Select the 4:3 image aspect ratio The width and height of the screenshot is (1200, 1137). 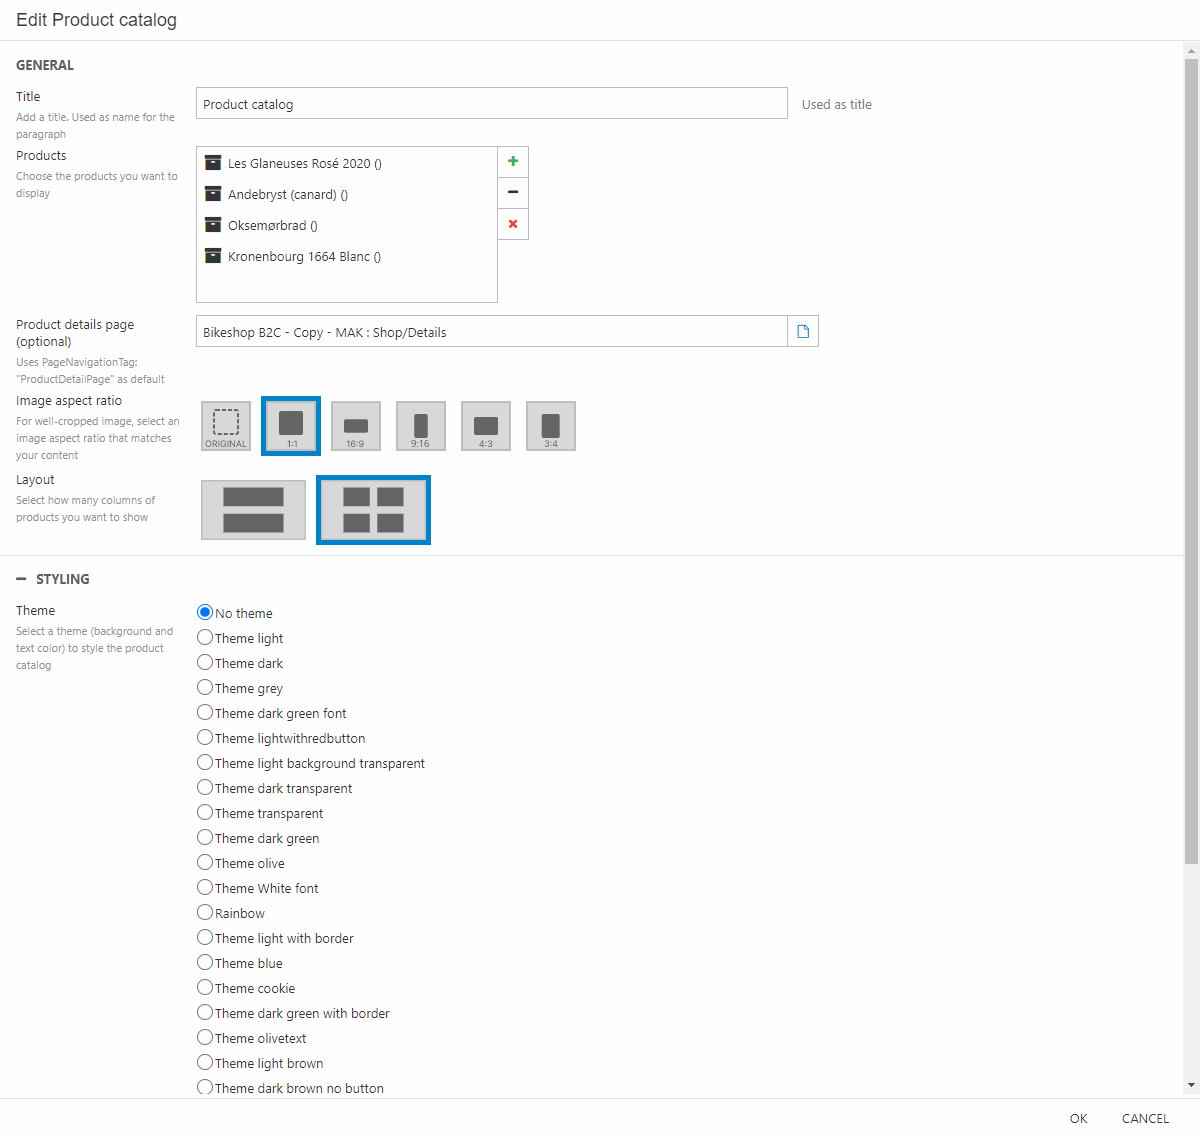click(486, 426)
